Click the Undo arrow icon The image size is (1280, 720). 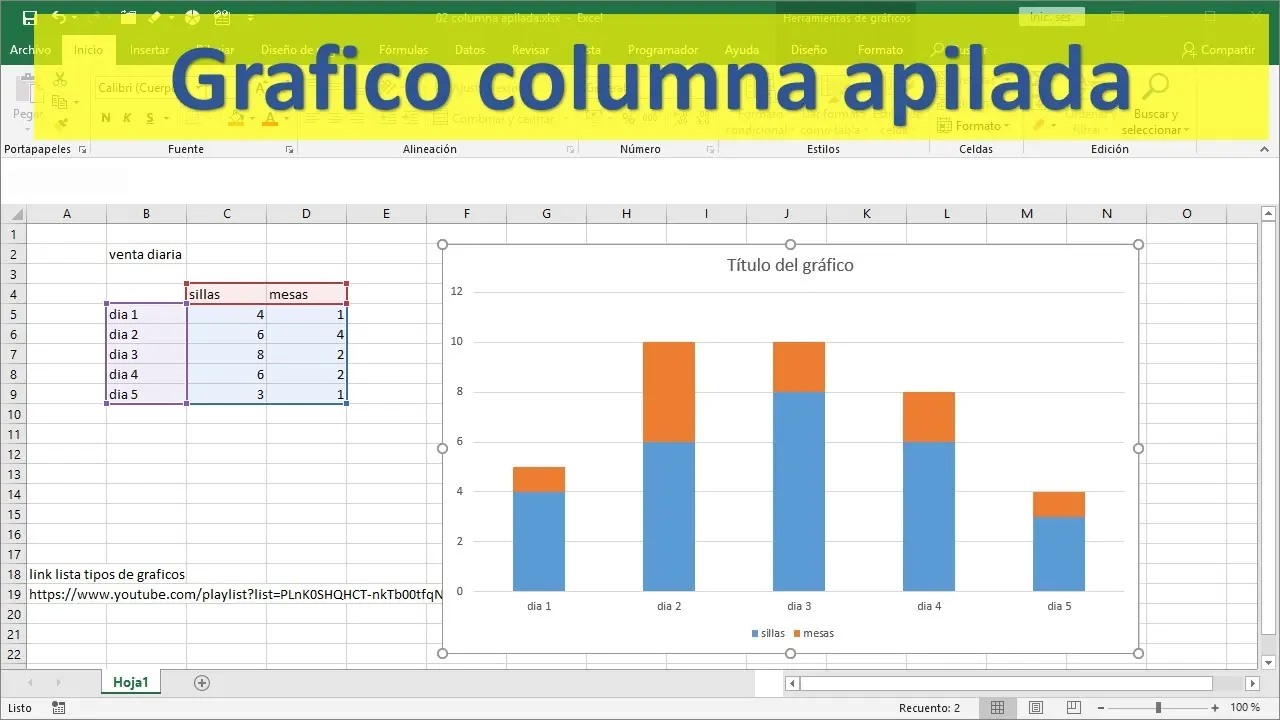point(59,17)
